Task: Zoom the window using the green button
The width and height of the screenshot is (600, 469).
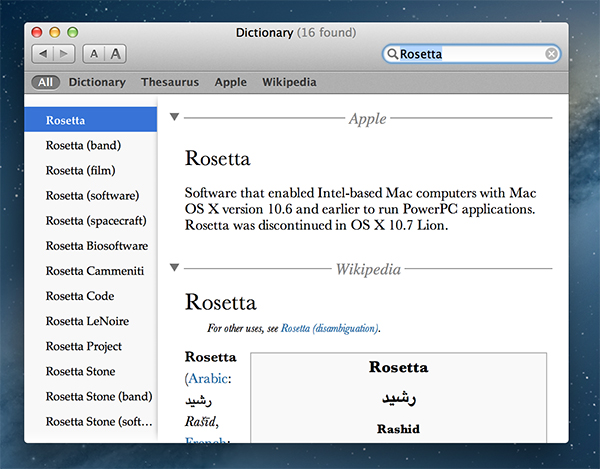Action: (73, 32)
